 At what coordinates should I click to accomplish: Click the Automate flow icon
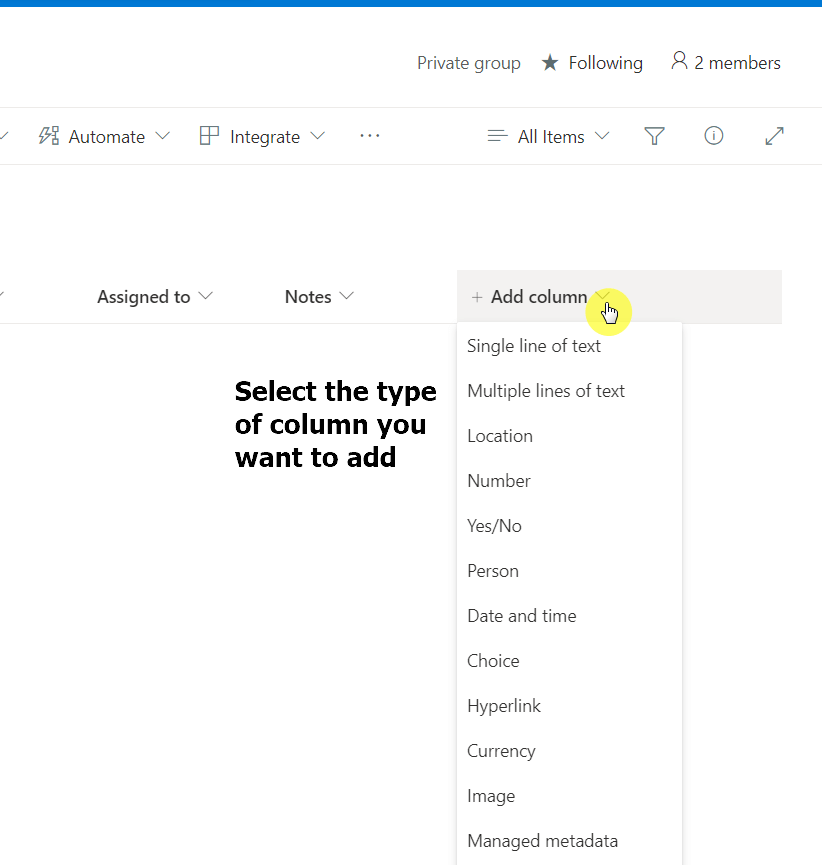coord(49,136)
